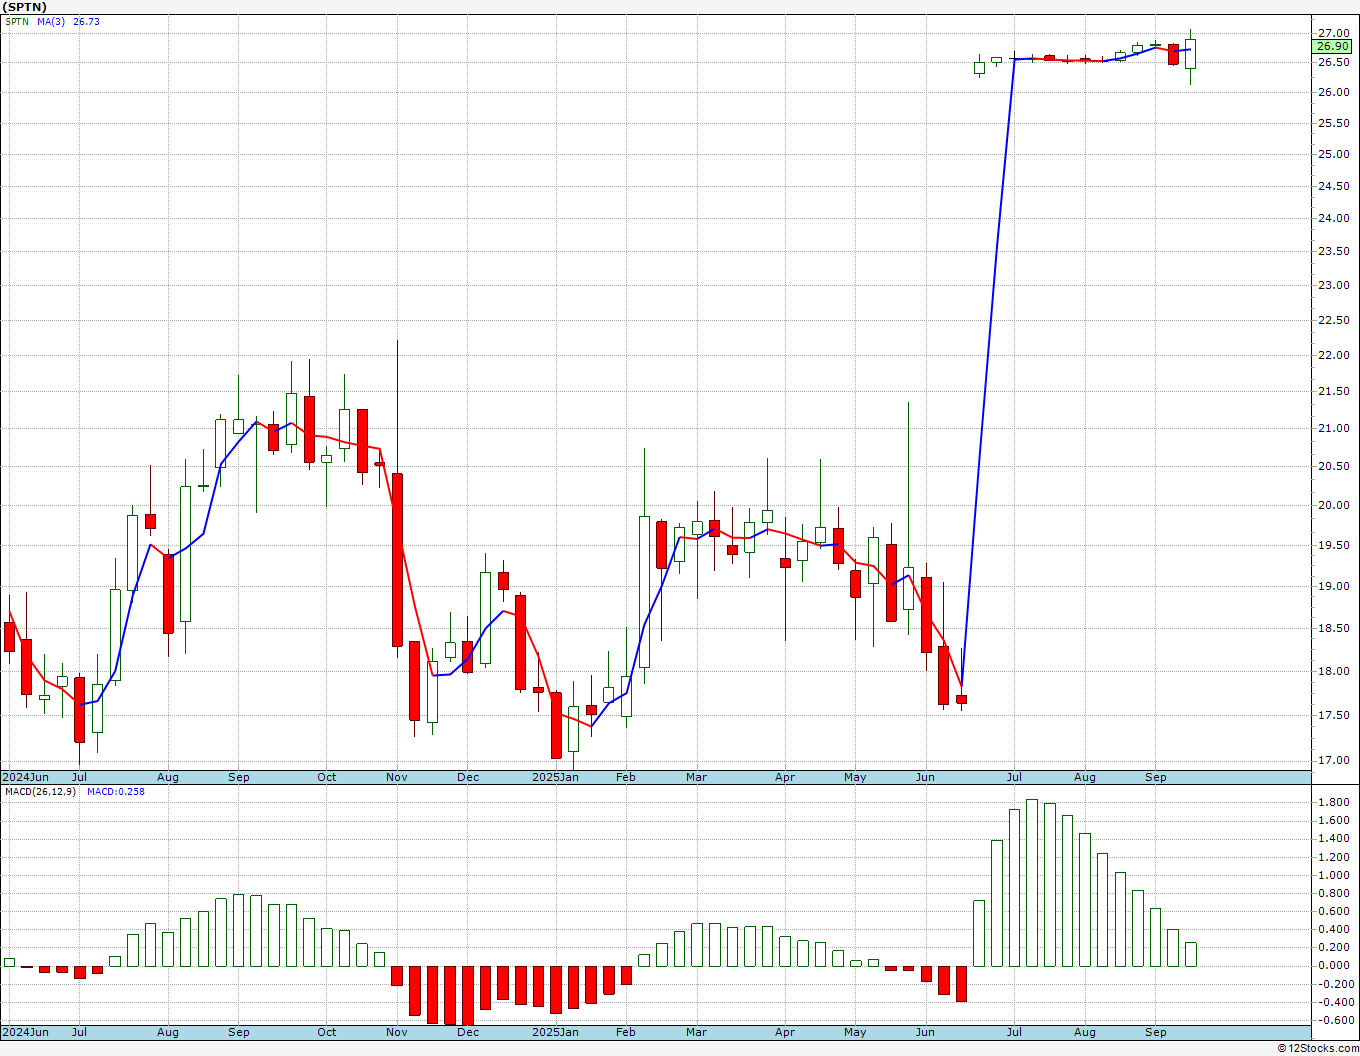1360x1056 pixels.
Task: Select Dec on the MACD panel date axis
Action: click(468, 1032)
